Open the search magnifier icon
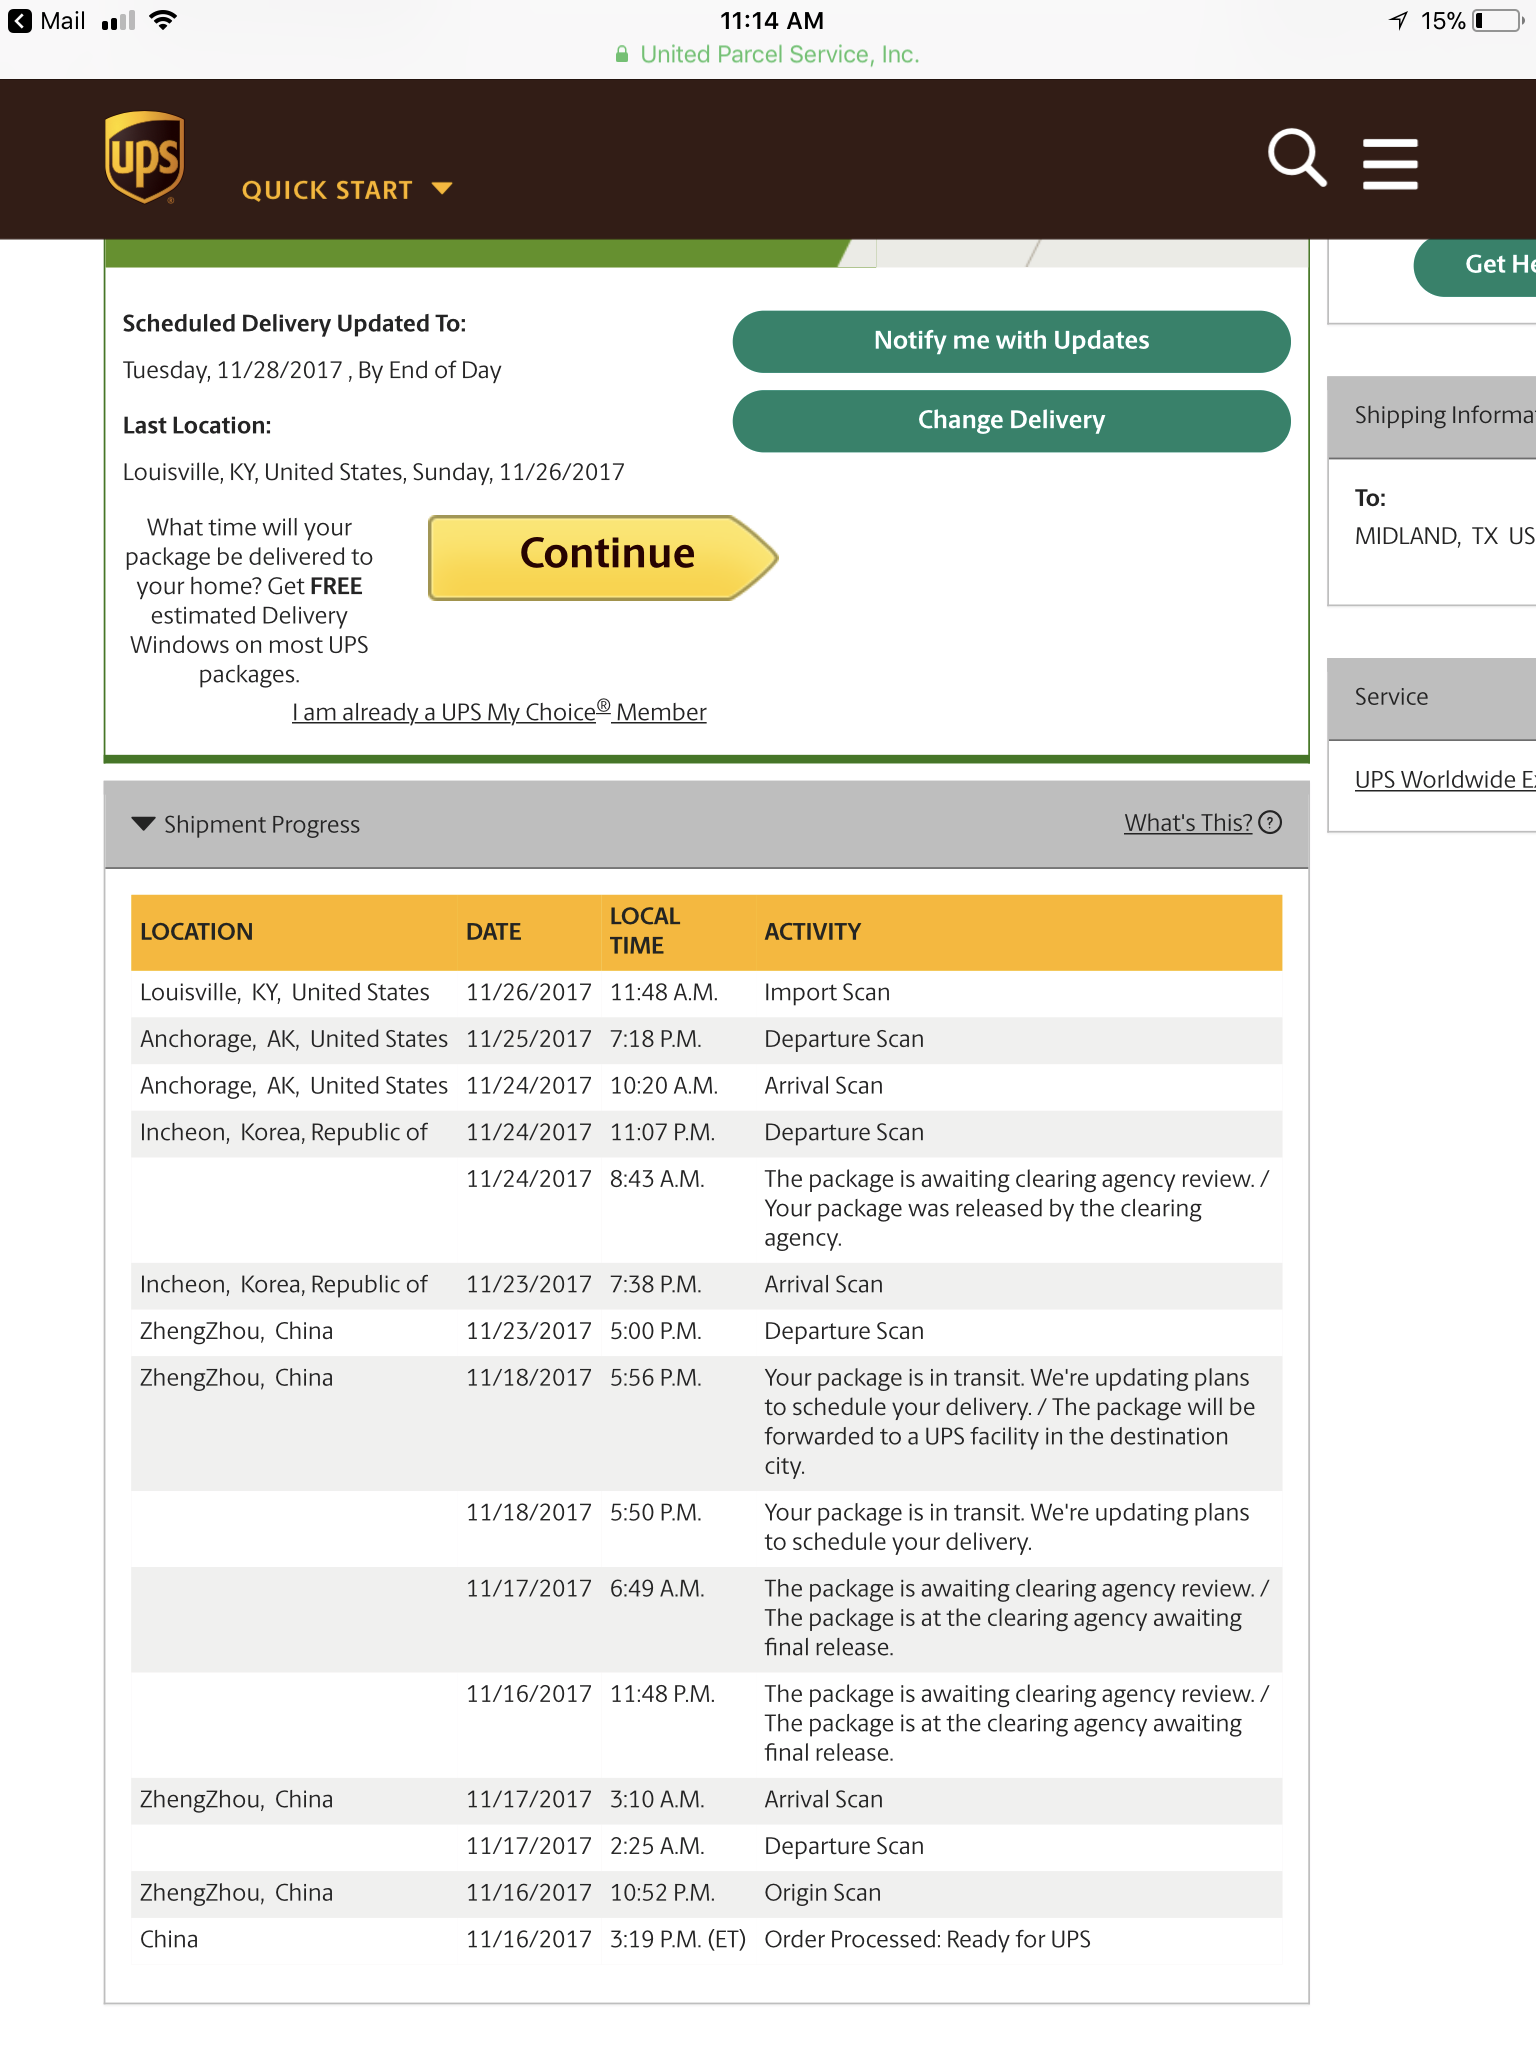This screenshot has height=2048, width=1536. click(1297, 158)
